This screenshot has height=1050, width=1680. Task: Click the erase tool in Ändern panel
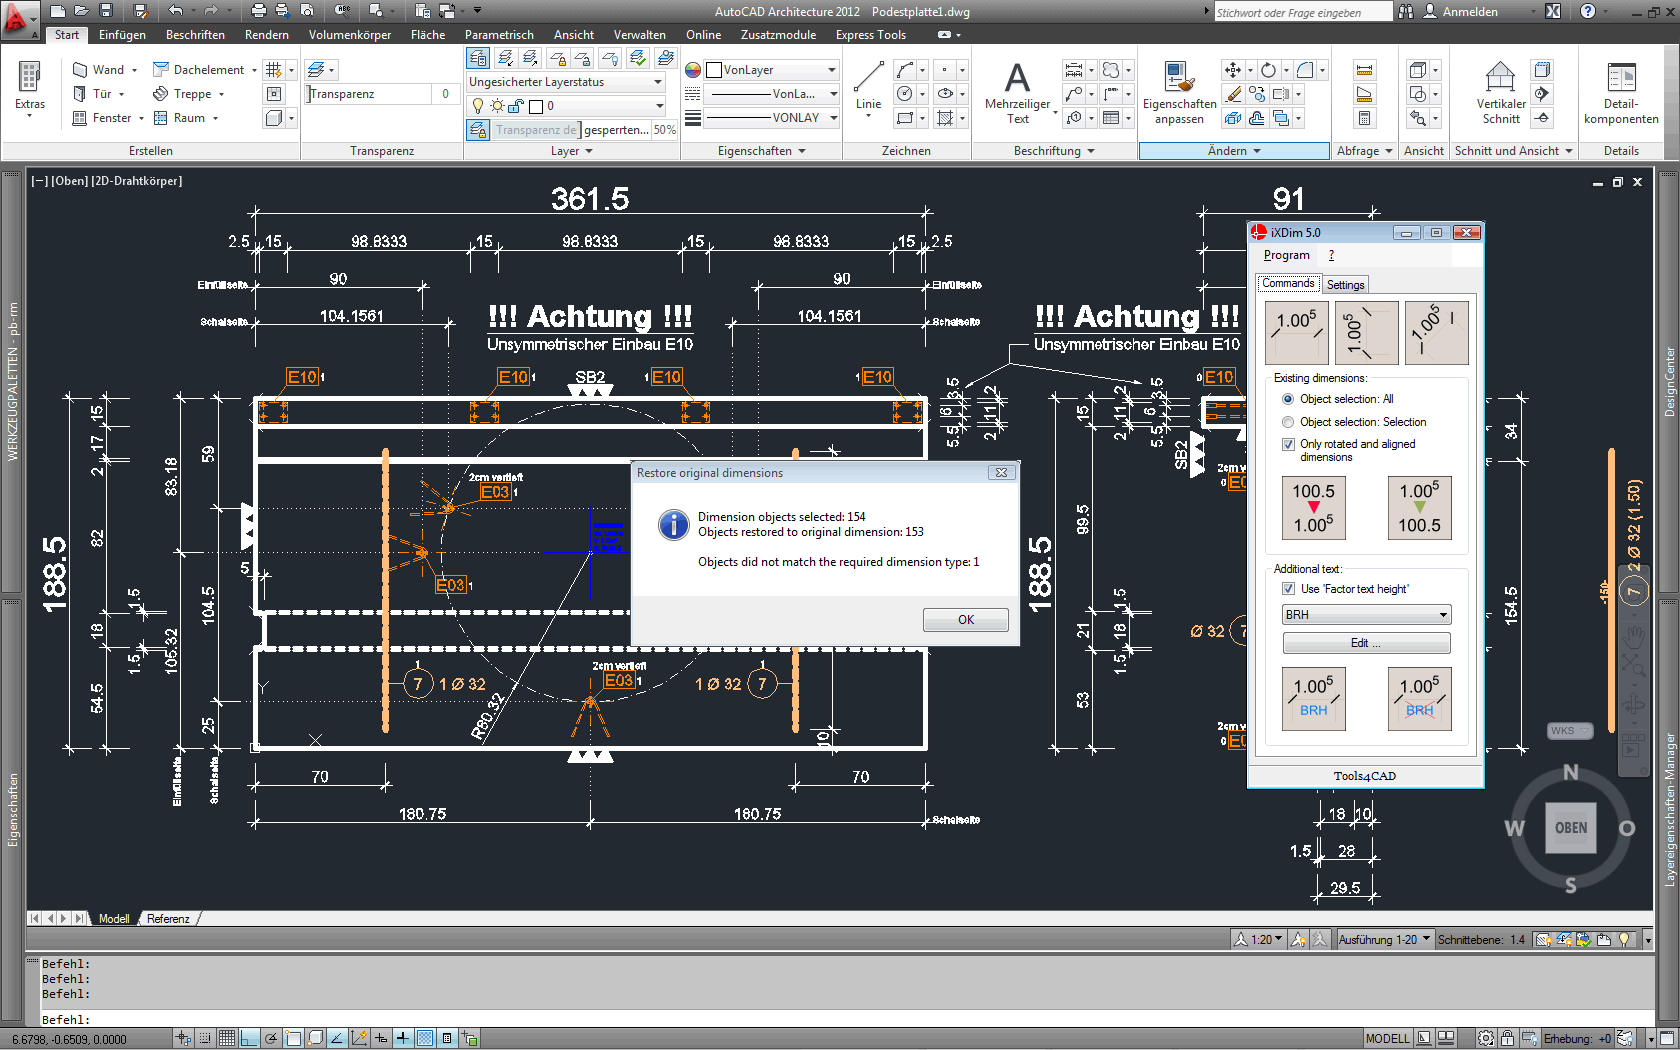1233,94
